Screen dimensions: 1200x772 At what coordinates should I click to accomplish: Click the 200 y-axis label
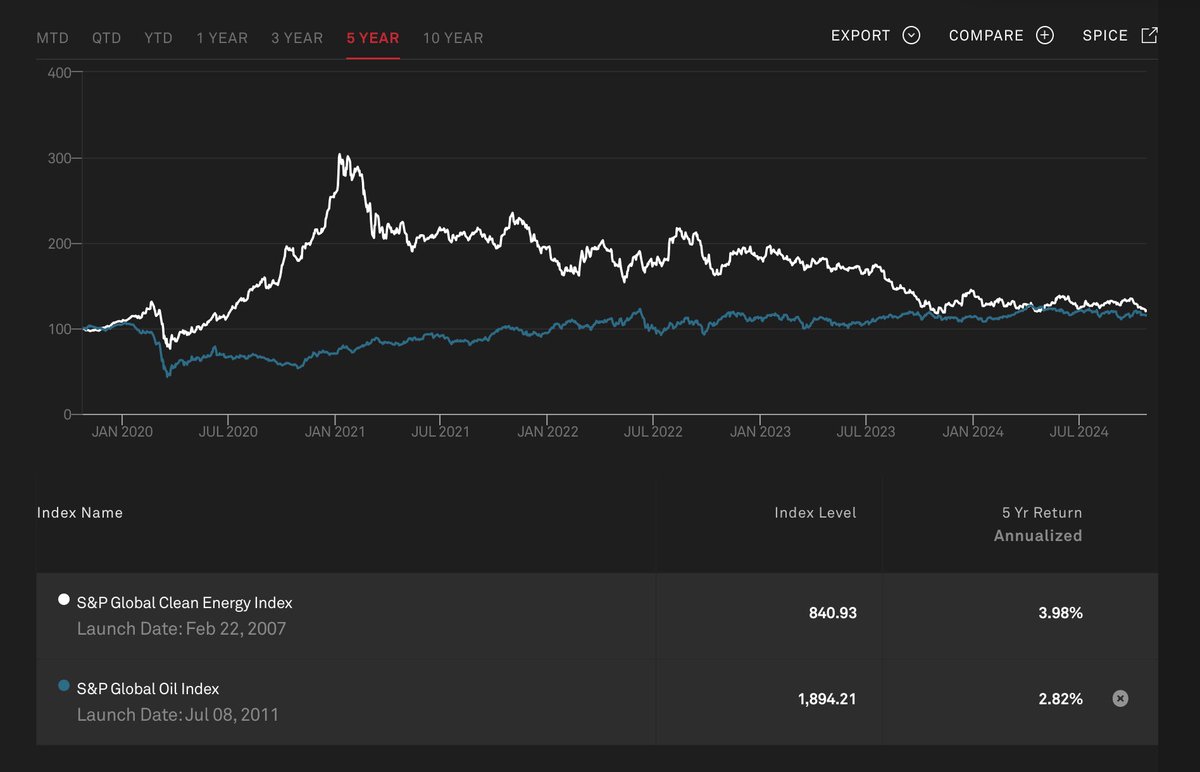point(59,244)
